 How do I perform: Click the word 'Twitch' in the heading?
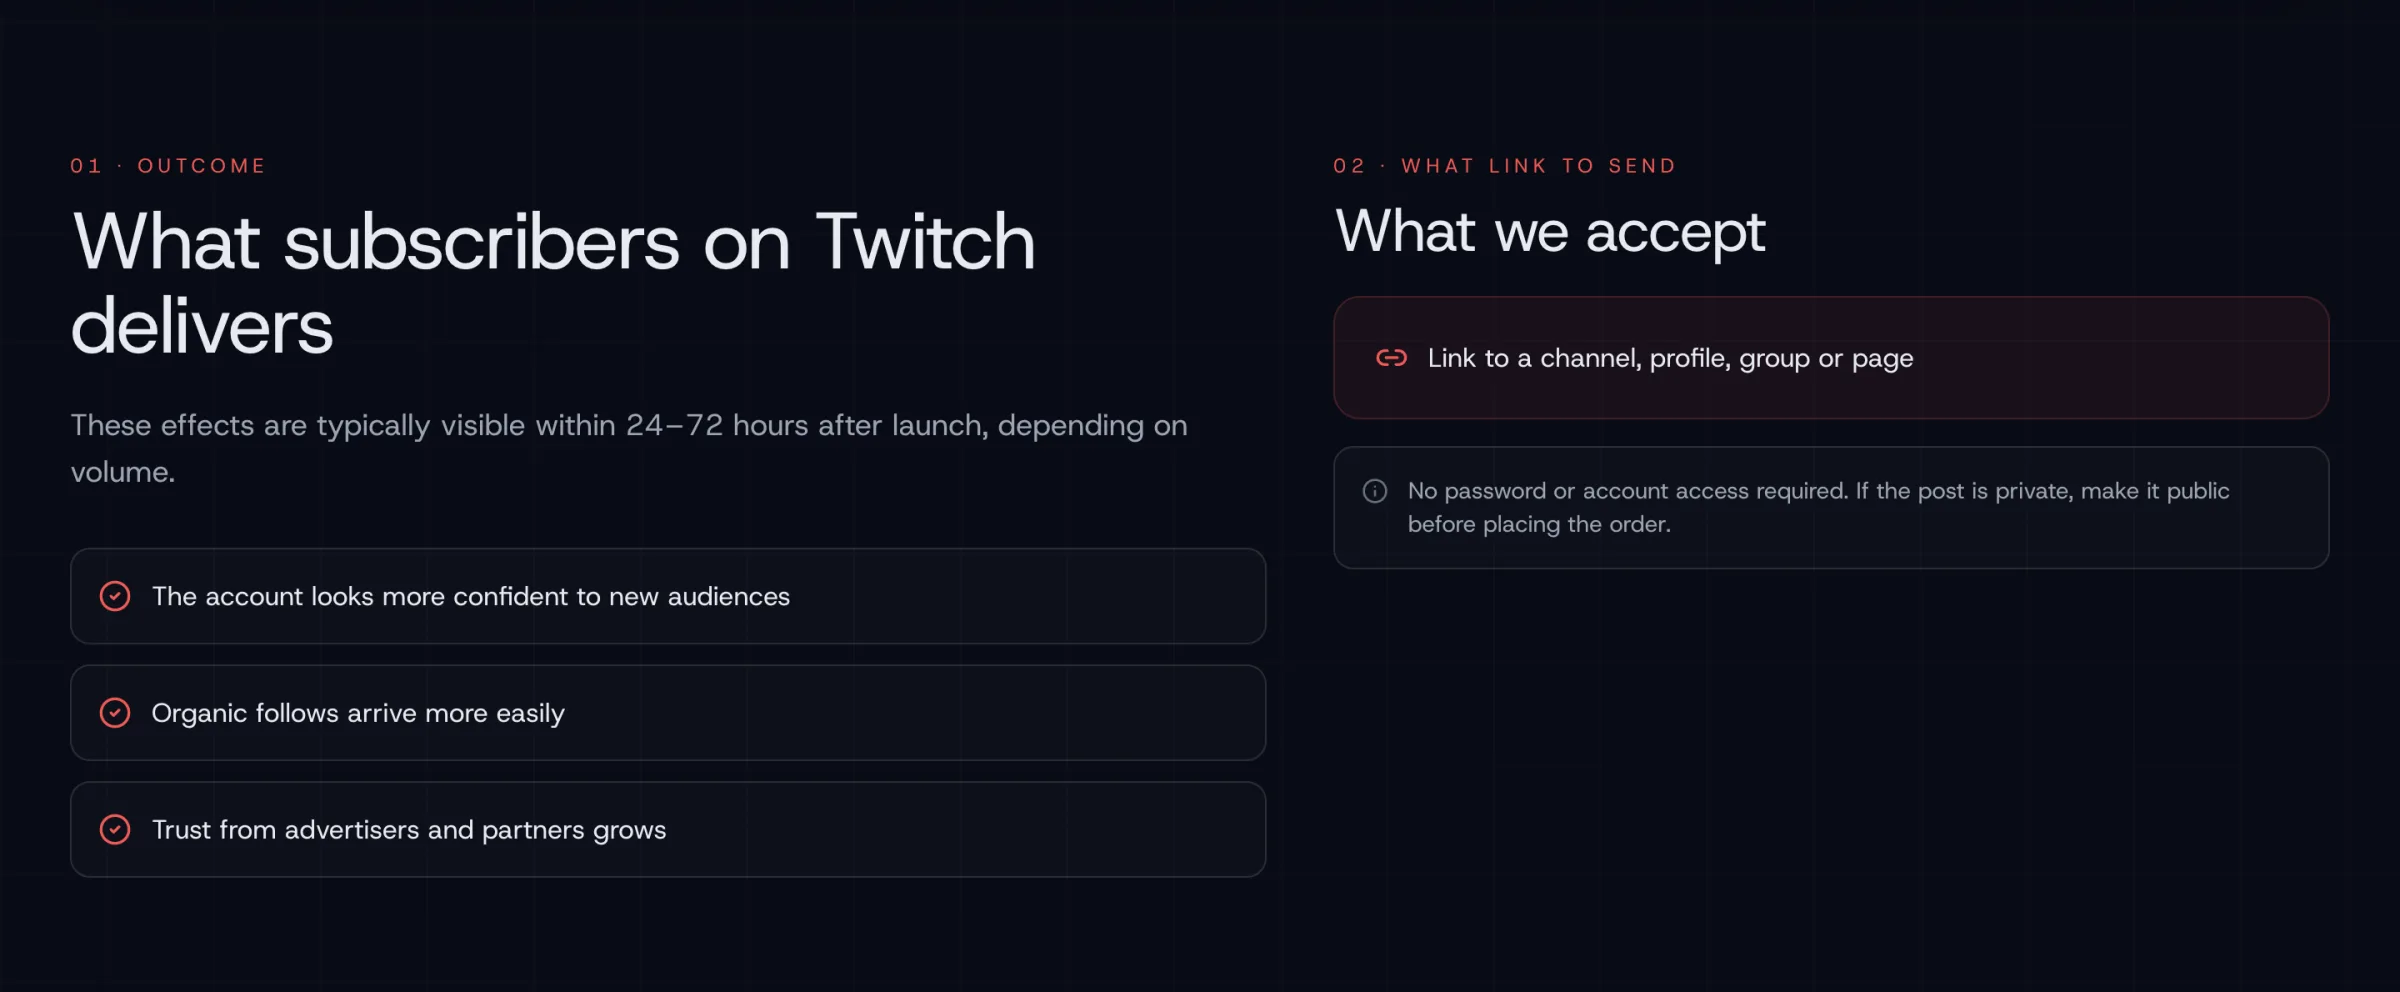(925, 243)
